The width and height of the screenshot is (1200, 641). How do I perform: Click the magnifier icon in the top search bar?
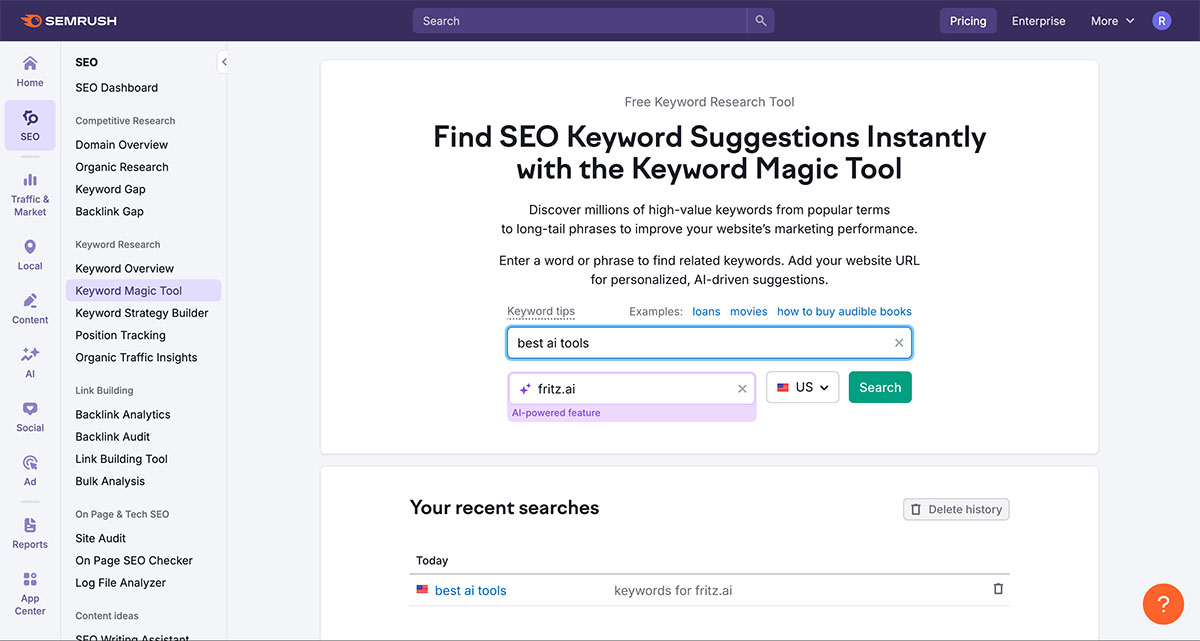click(x=761, y=20)
